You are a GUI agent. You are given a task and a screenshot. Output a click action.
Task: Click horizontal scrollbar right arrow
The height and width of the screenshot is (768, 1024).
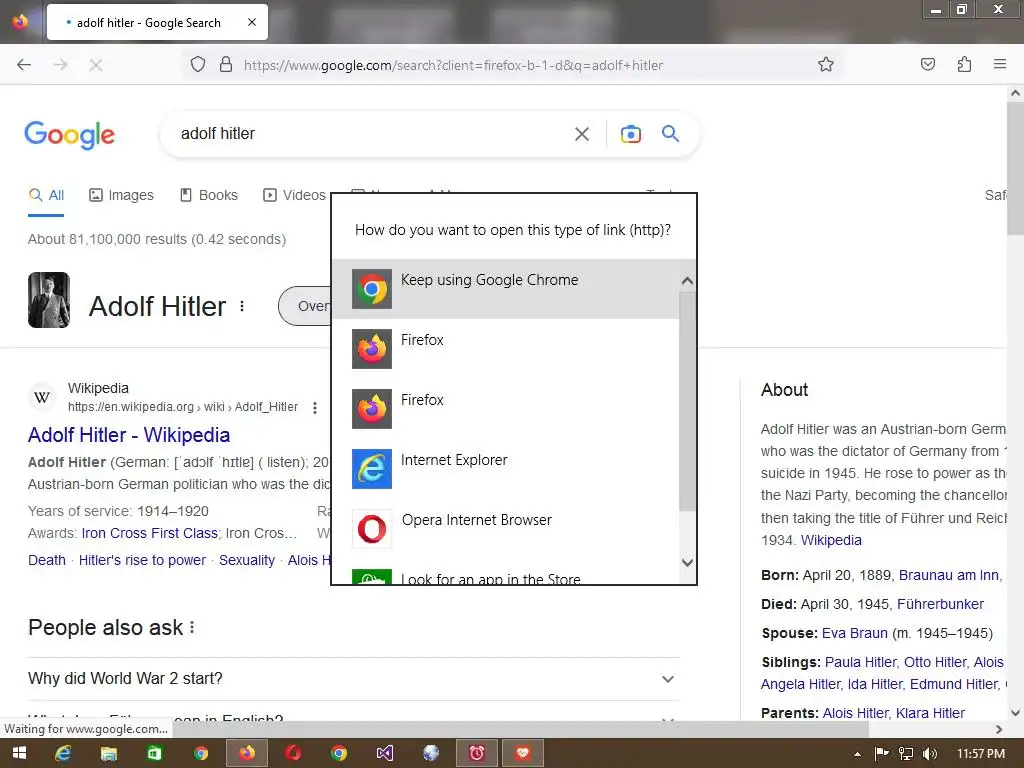tap(999, 729)
